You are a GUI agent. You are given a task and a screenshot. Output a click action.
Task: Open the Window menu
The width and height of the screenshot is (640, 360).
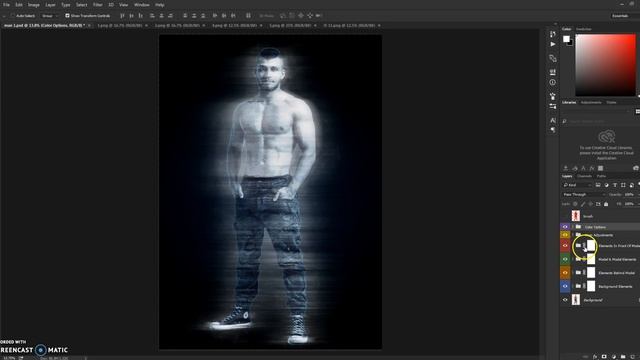click(x=142, y=5)
